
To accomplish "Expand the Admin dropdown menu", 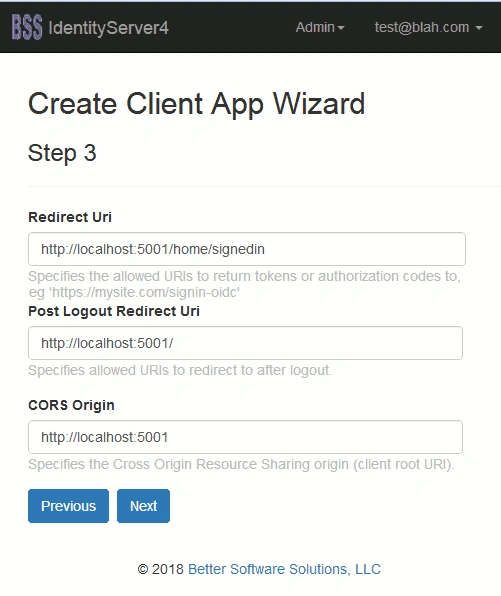I will pyautogui.click(x=320, y=27).
